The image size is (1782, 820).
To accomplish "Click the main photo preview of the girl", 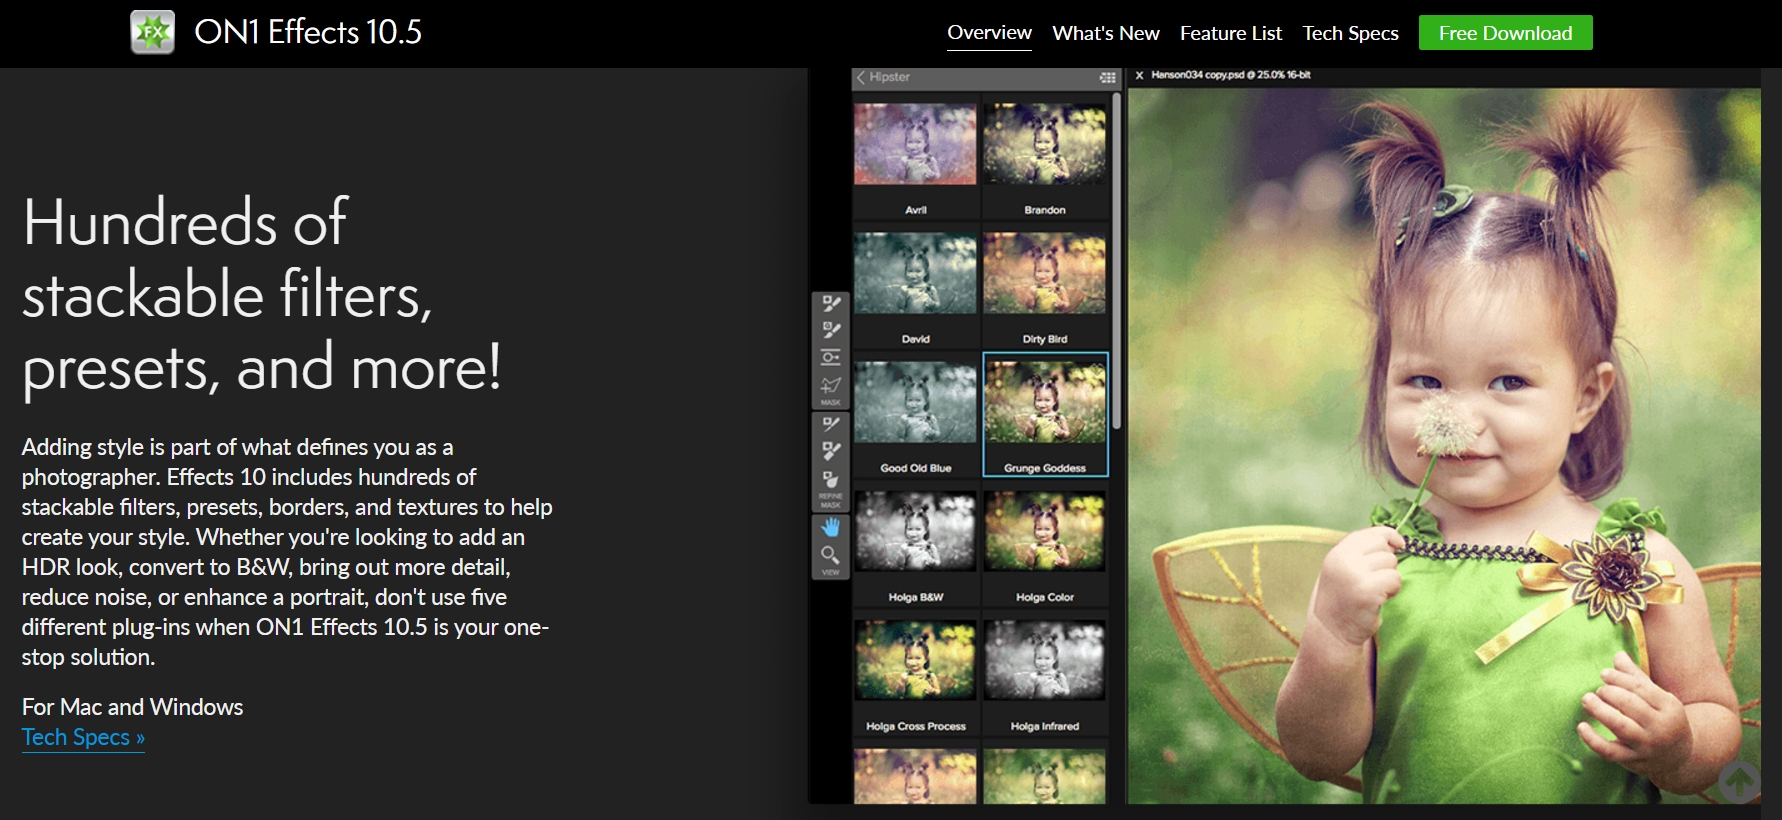I will [x=1444, y=445].
